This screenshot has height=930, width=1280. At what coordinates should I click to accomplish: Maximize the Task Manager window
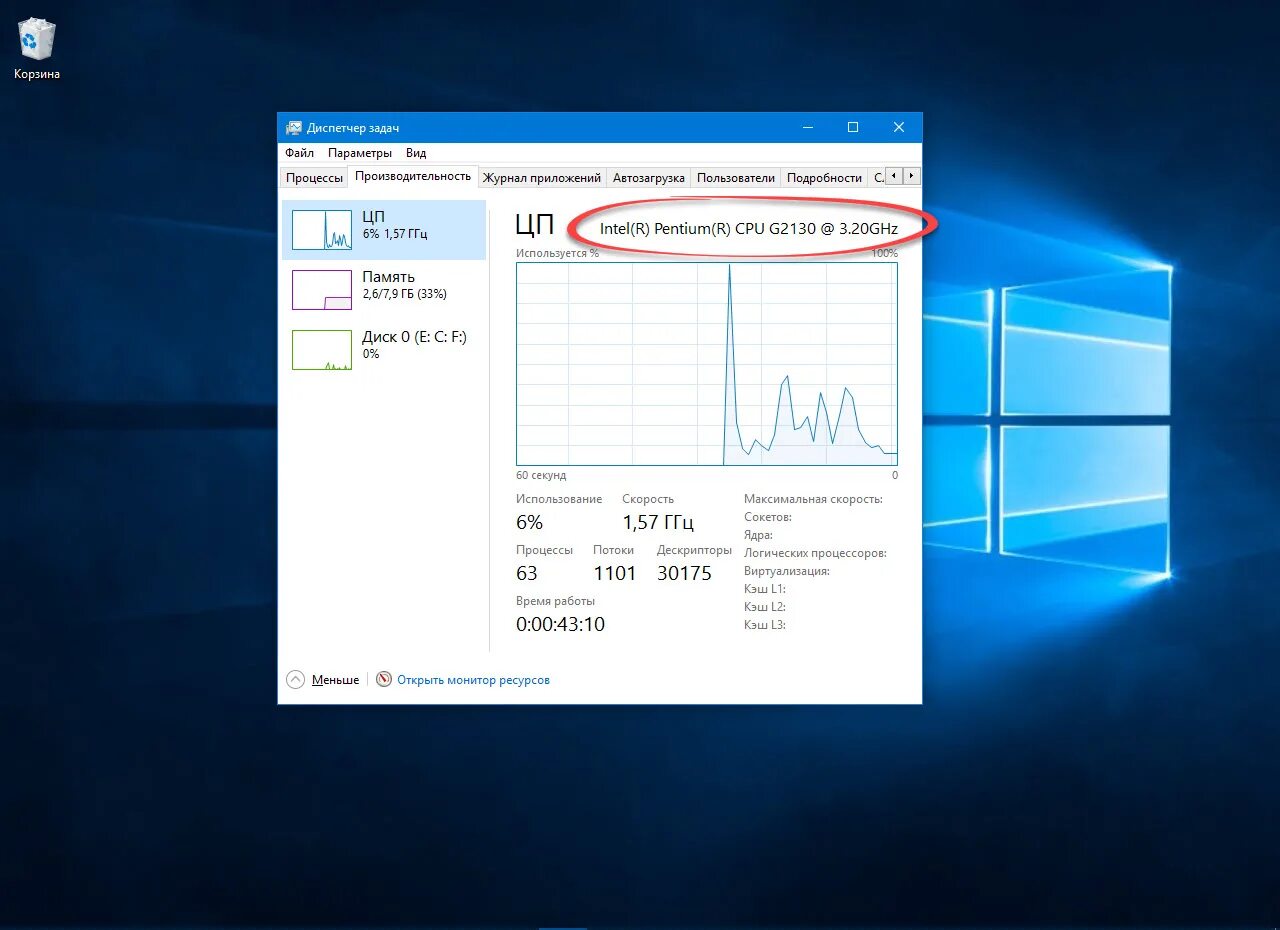coord(853,127)
